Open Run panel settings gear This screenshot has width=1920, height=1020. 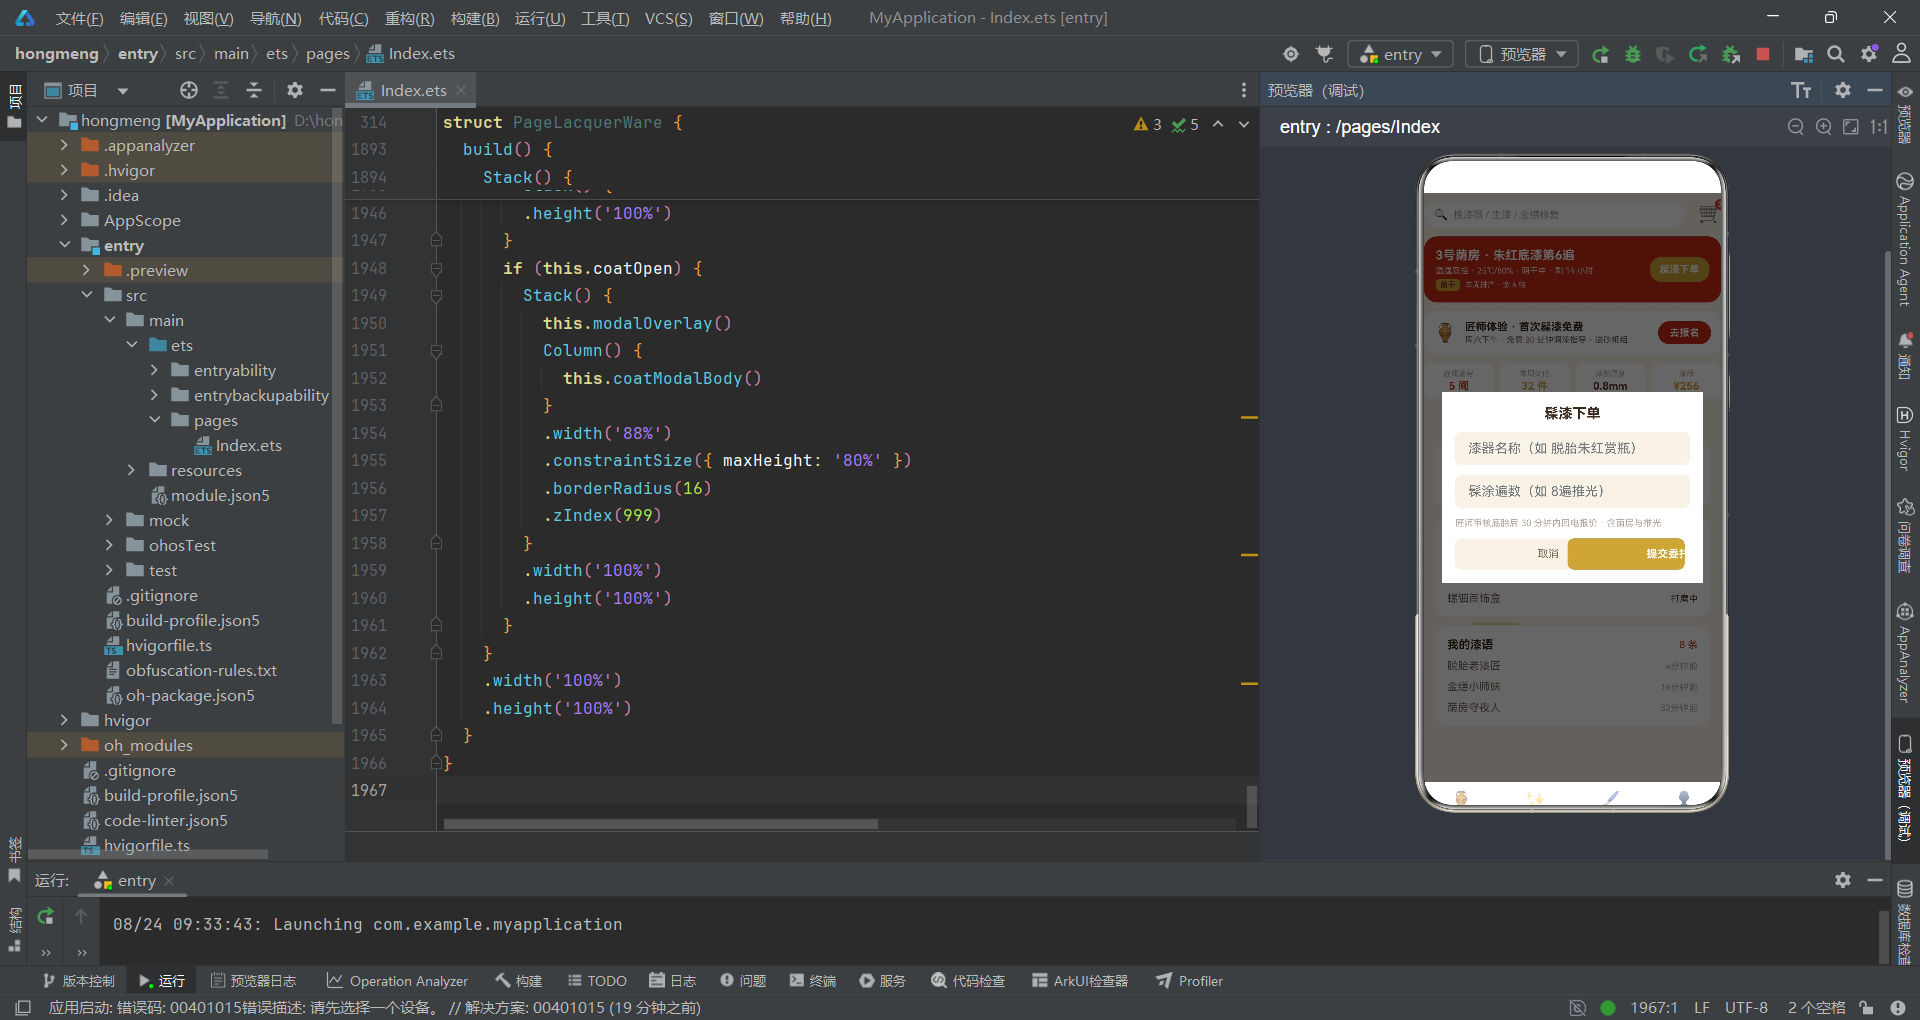coord(1843,880)
